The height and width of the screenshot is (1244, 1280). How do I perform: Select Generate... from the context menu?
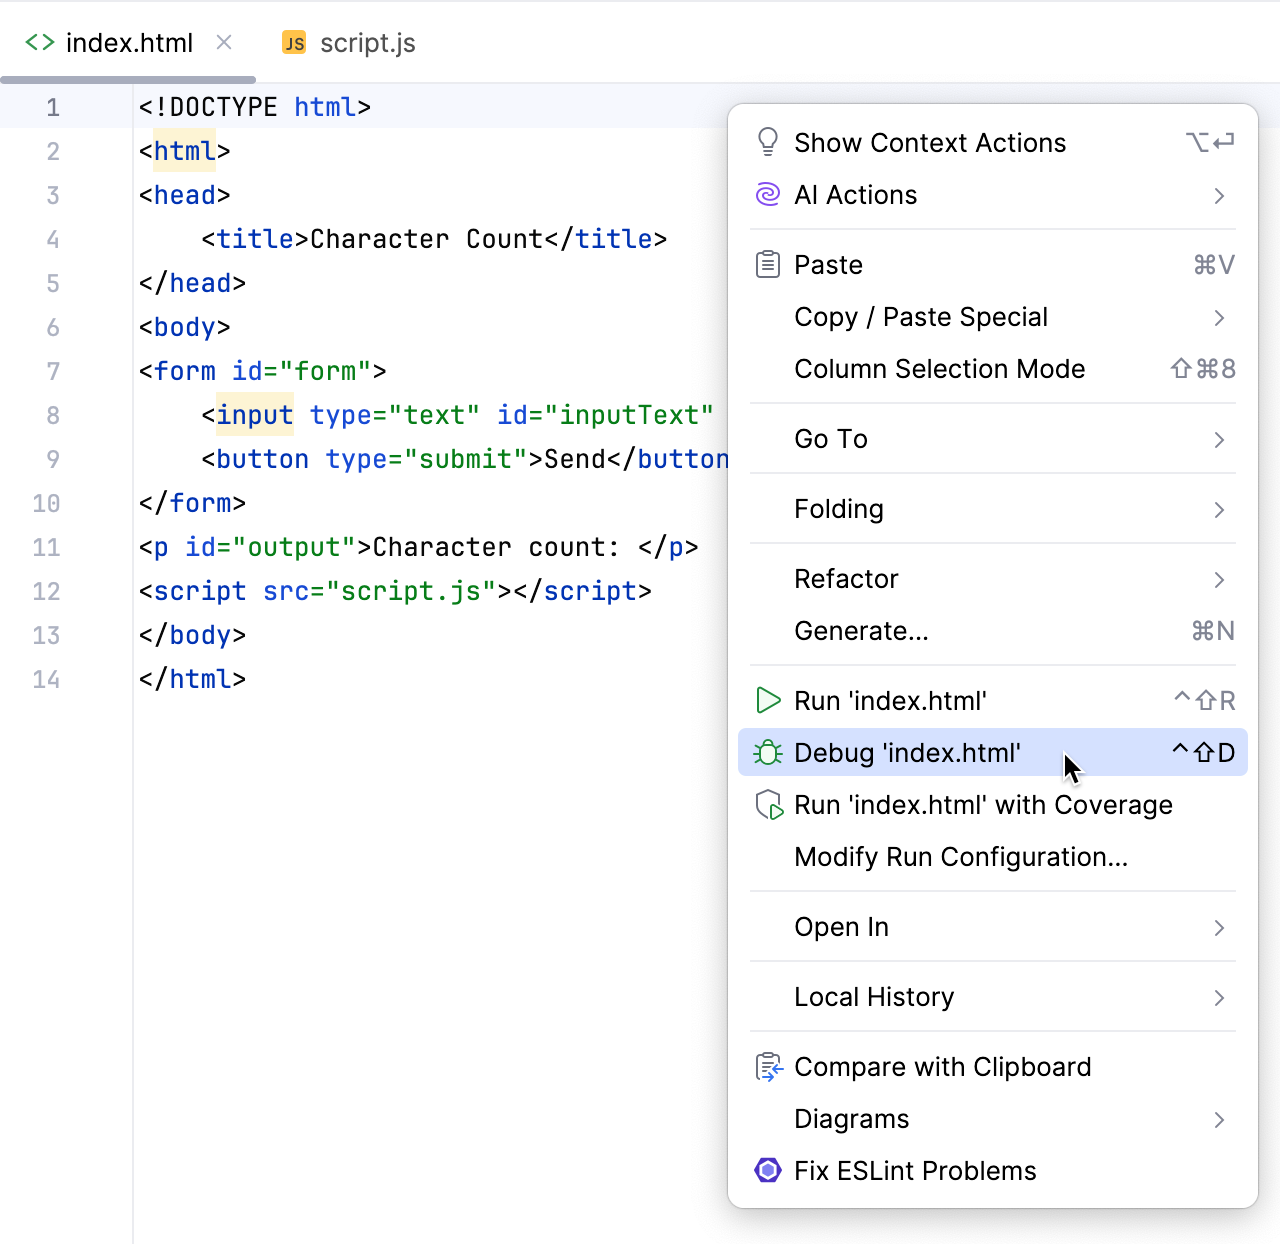pos(861,631)
